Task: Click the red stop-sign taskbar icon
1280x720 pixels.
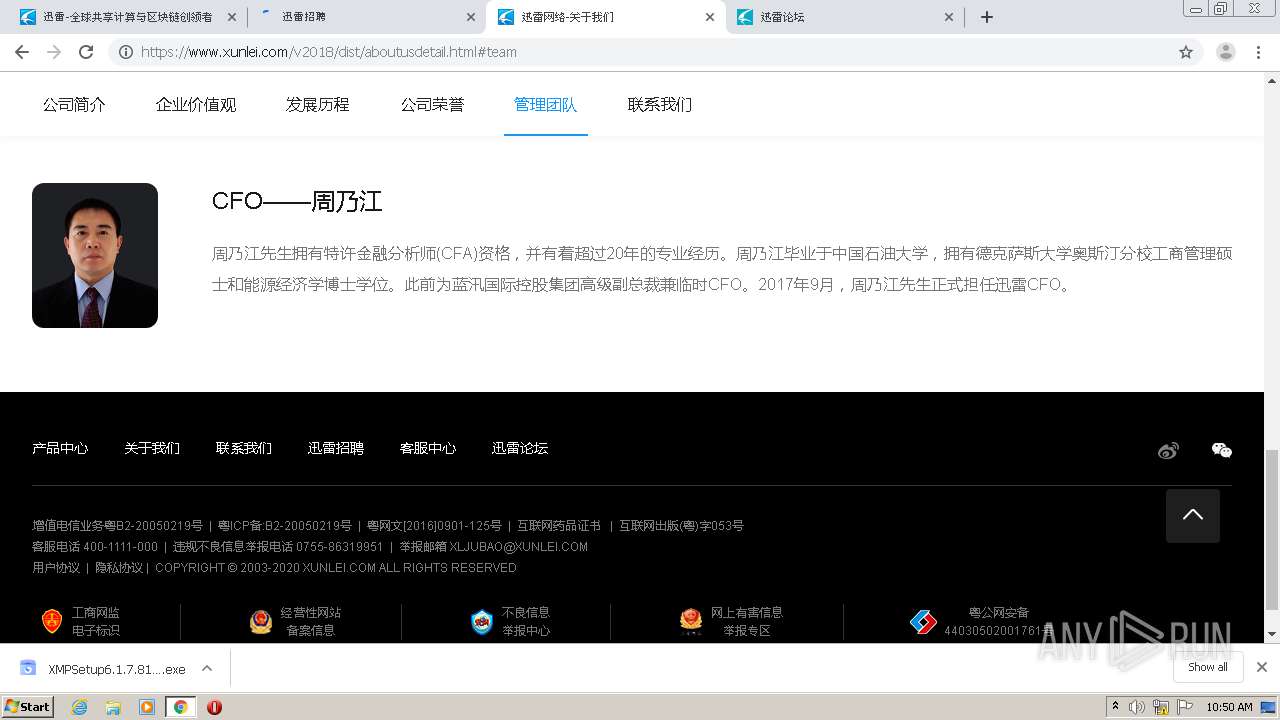Action: coord(214,707)
